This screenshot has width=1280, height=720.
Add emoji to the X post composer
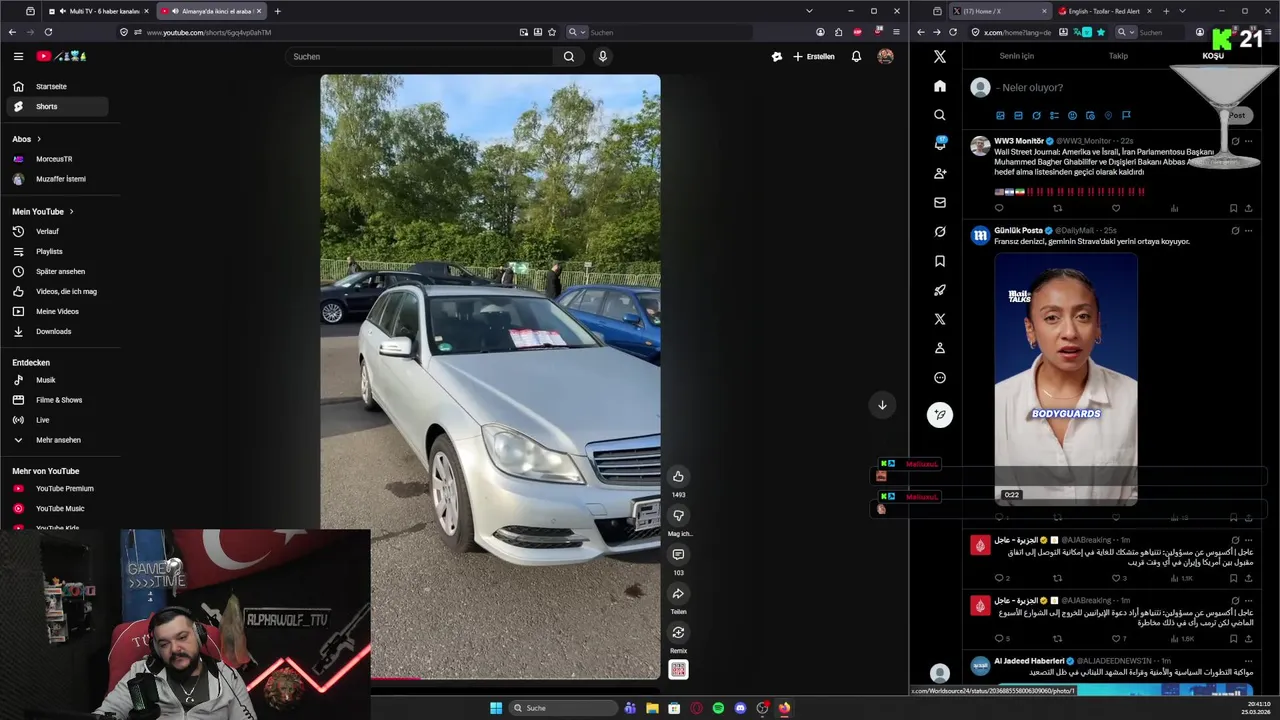1072,116
